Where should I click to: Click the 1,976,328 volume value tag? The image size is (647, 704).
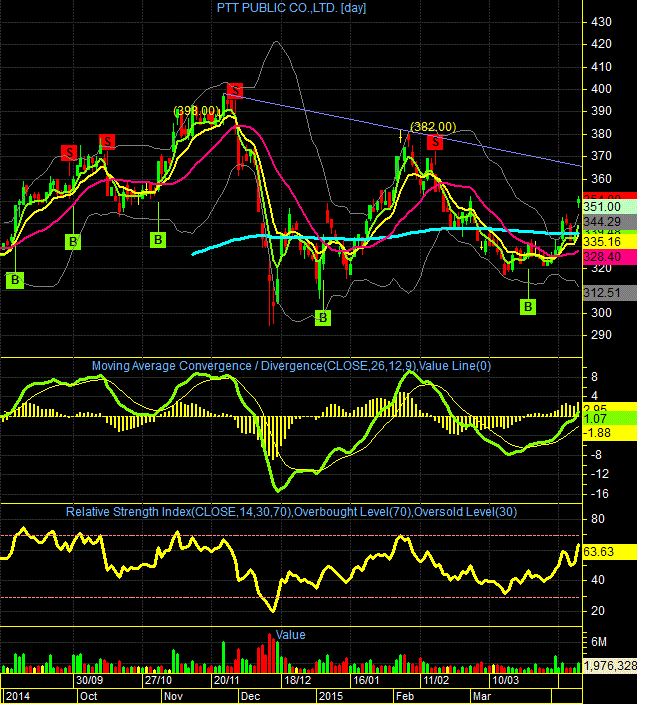pos(609,665)
